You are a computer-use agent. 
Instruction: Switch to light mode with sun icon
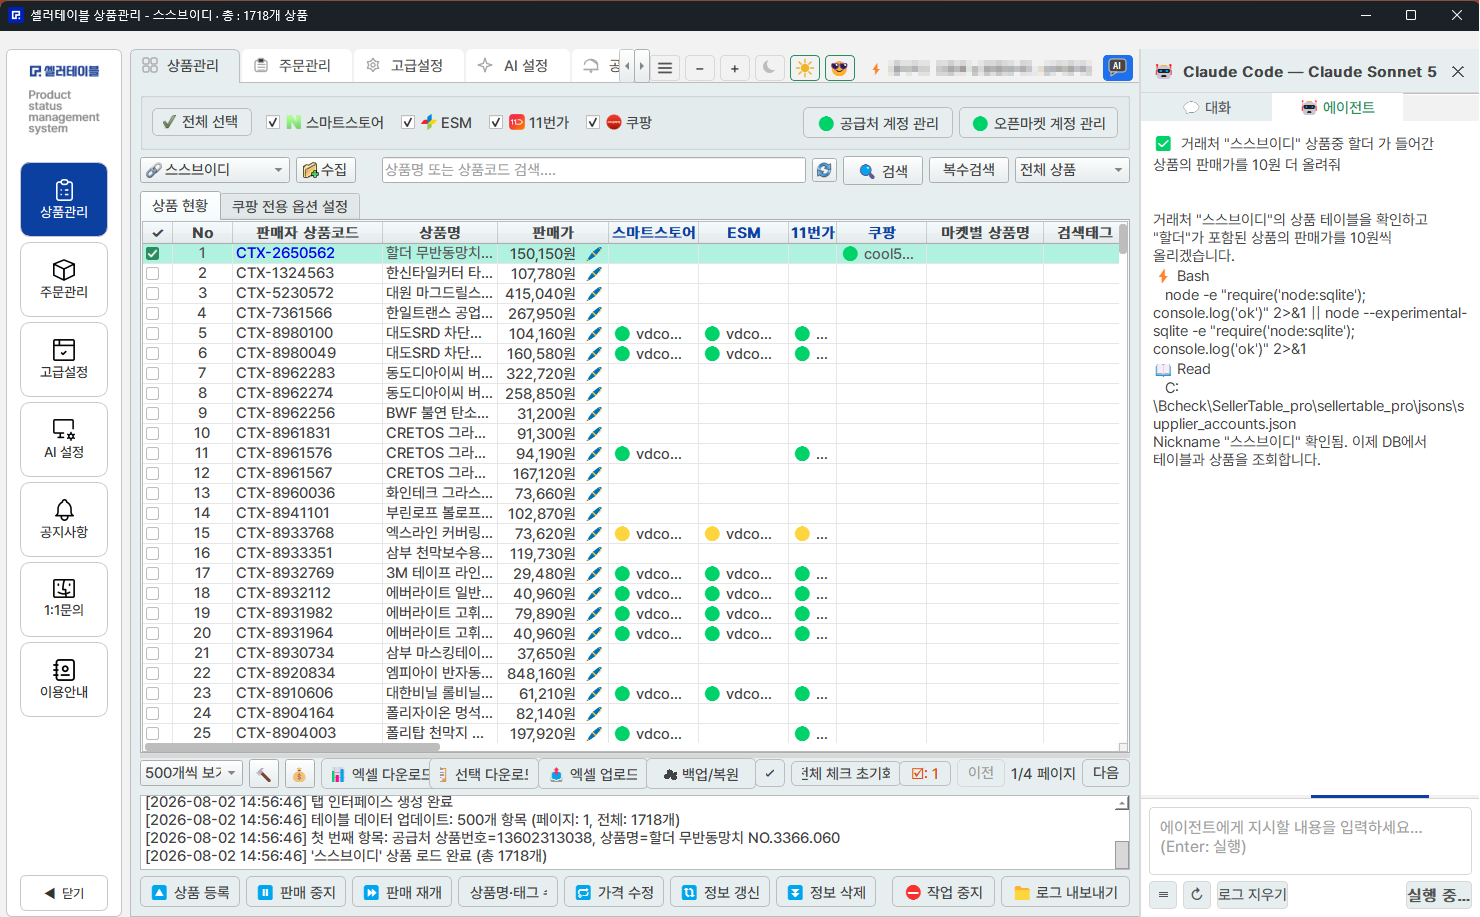click(804, 68)
